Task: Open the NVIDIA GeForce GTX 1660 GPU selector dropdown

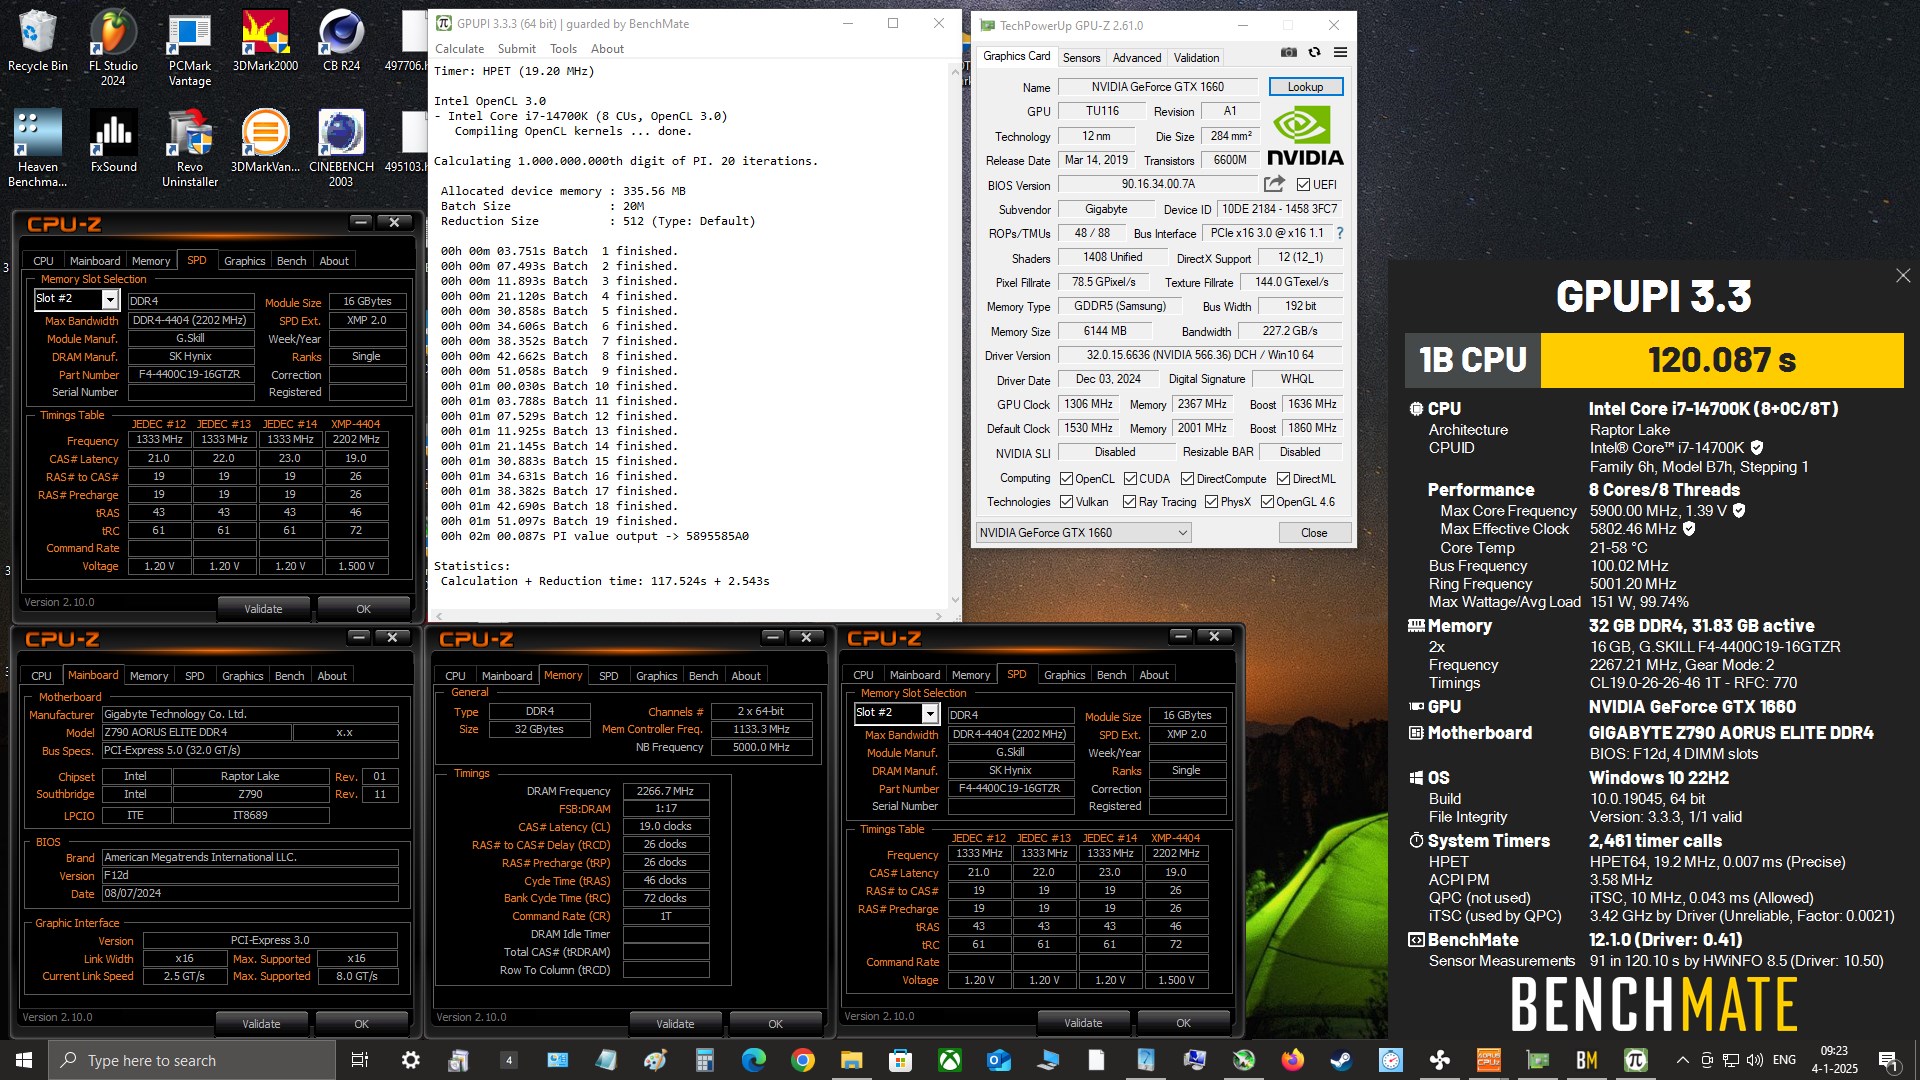Action: tap(1083, 533)
